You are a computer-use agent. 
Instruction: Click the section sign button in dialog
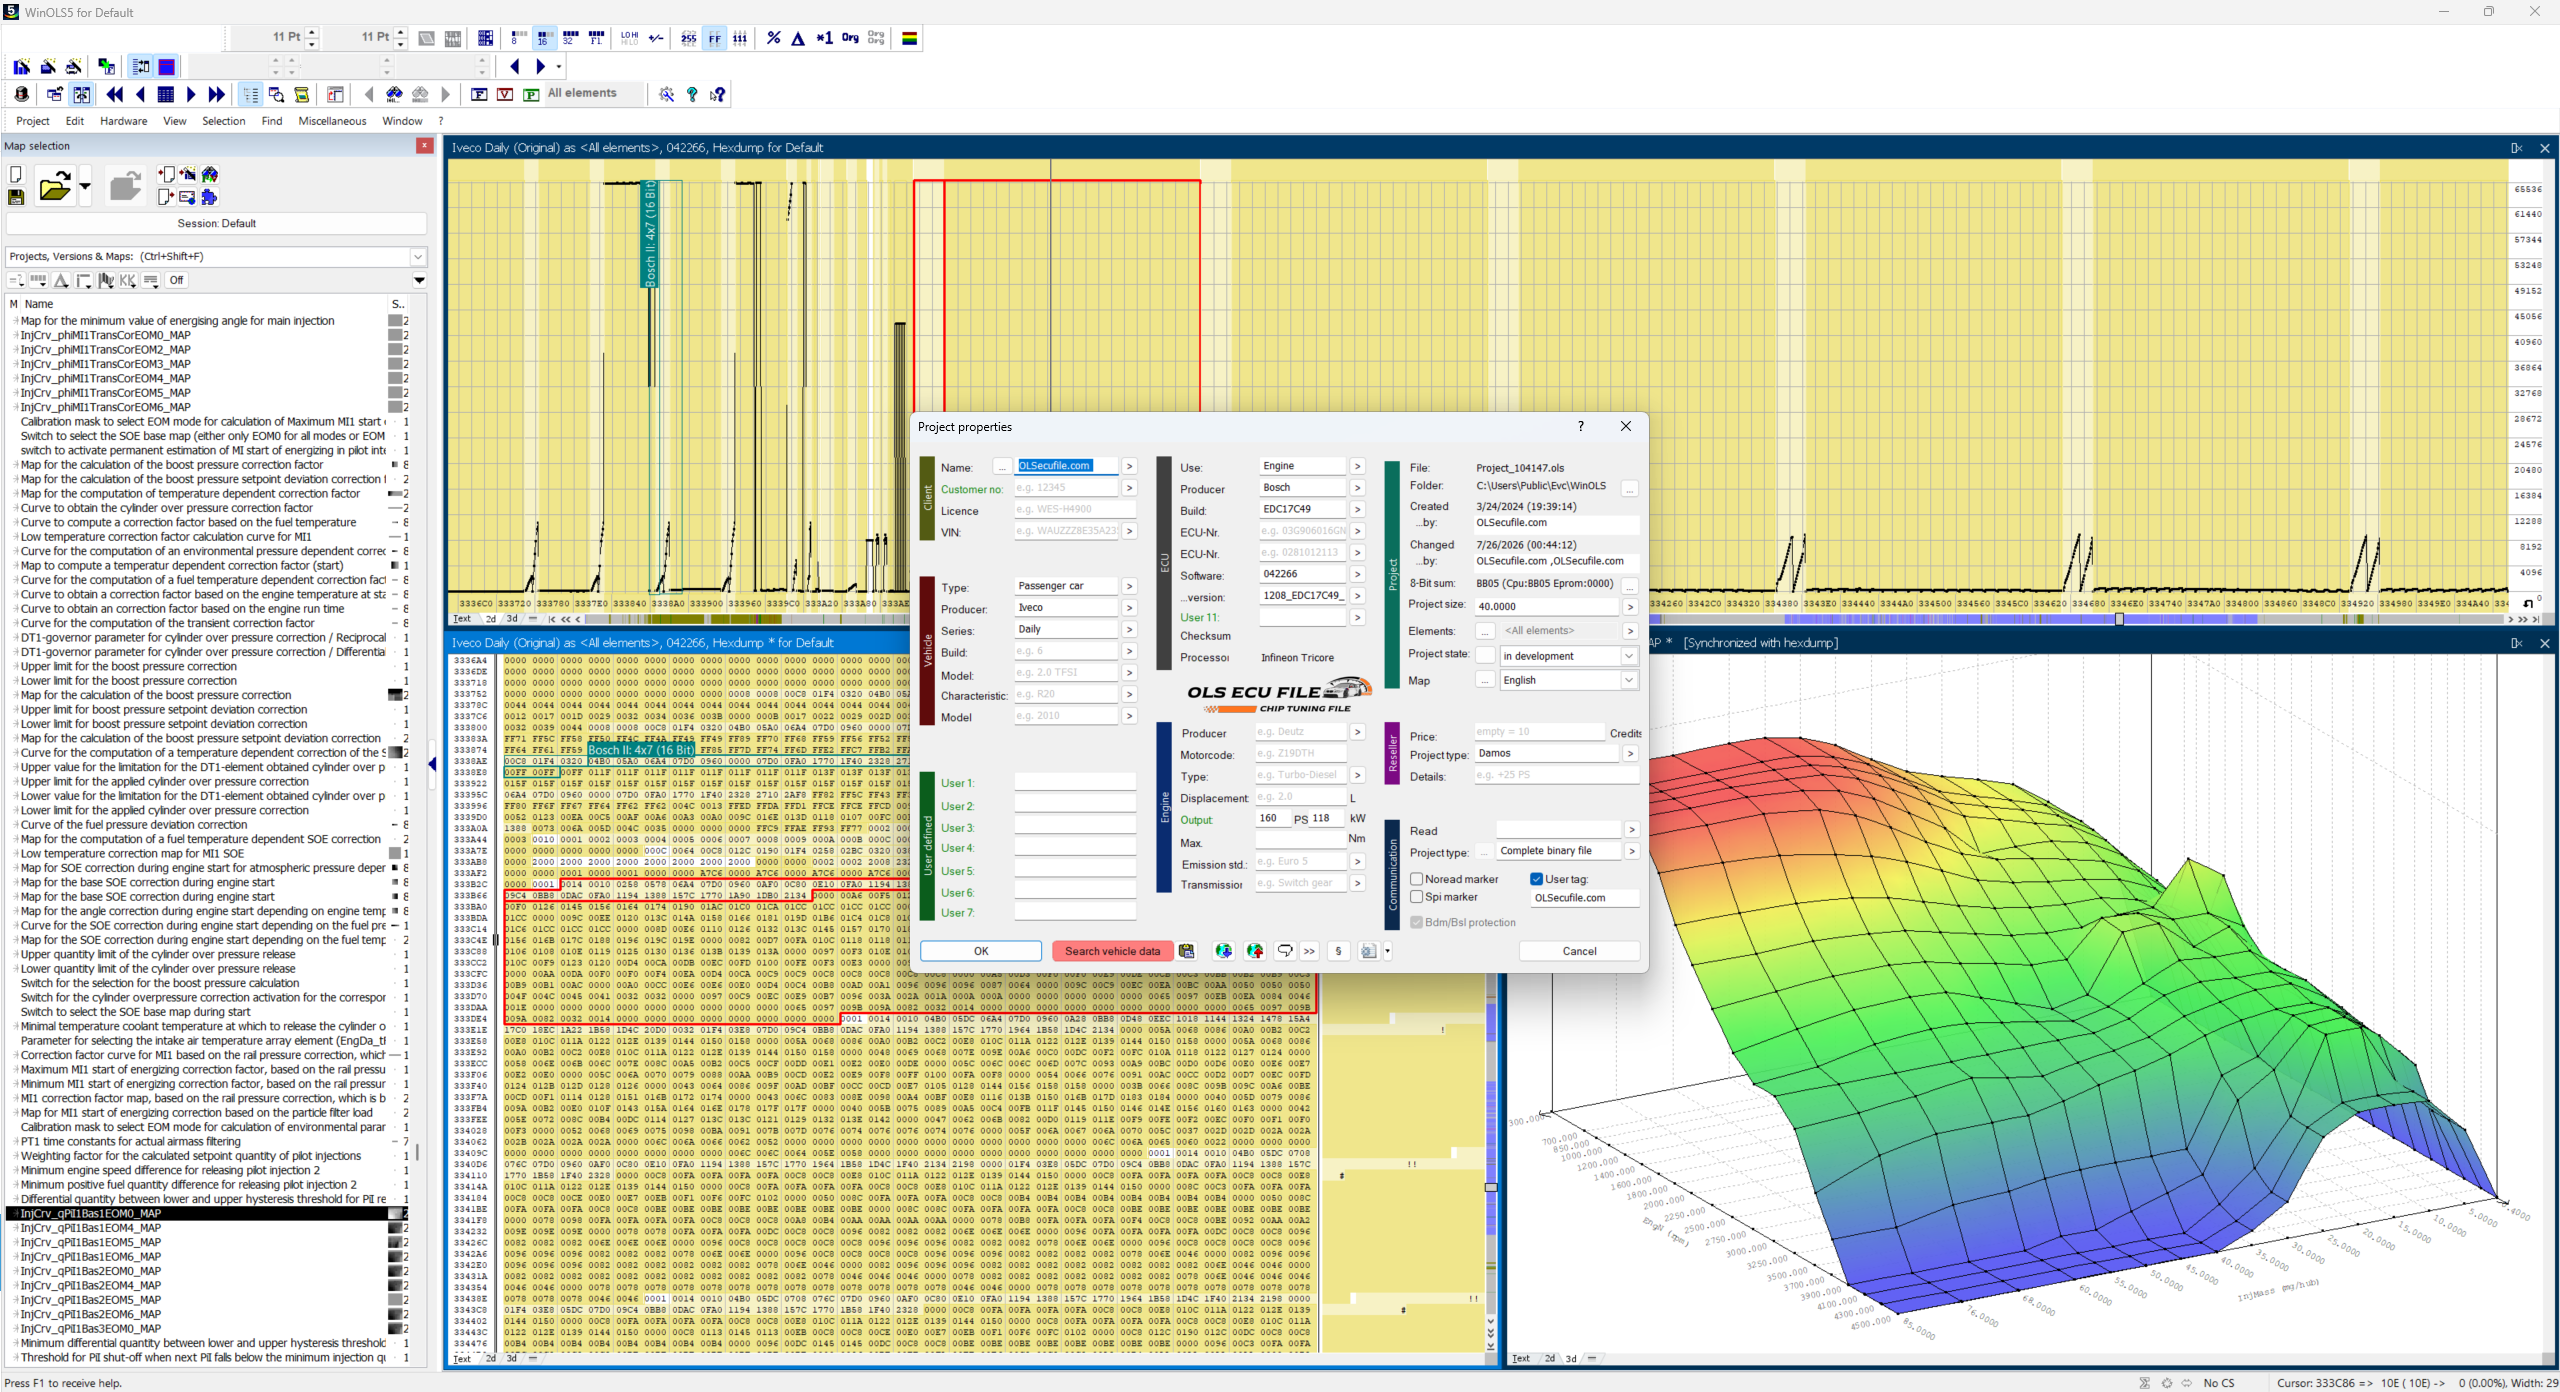(1338, 951)
